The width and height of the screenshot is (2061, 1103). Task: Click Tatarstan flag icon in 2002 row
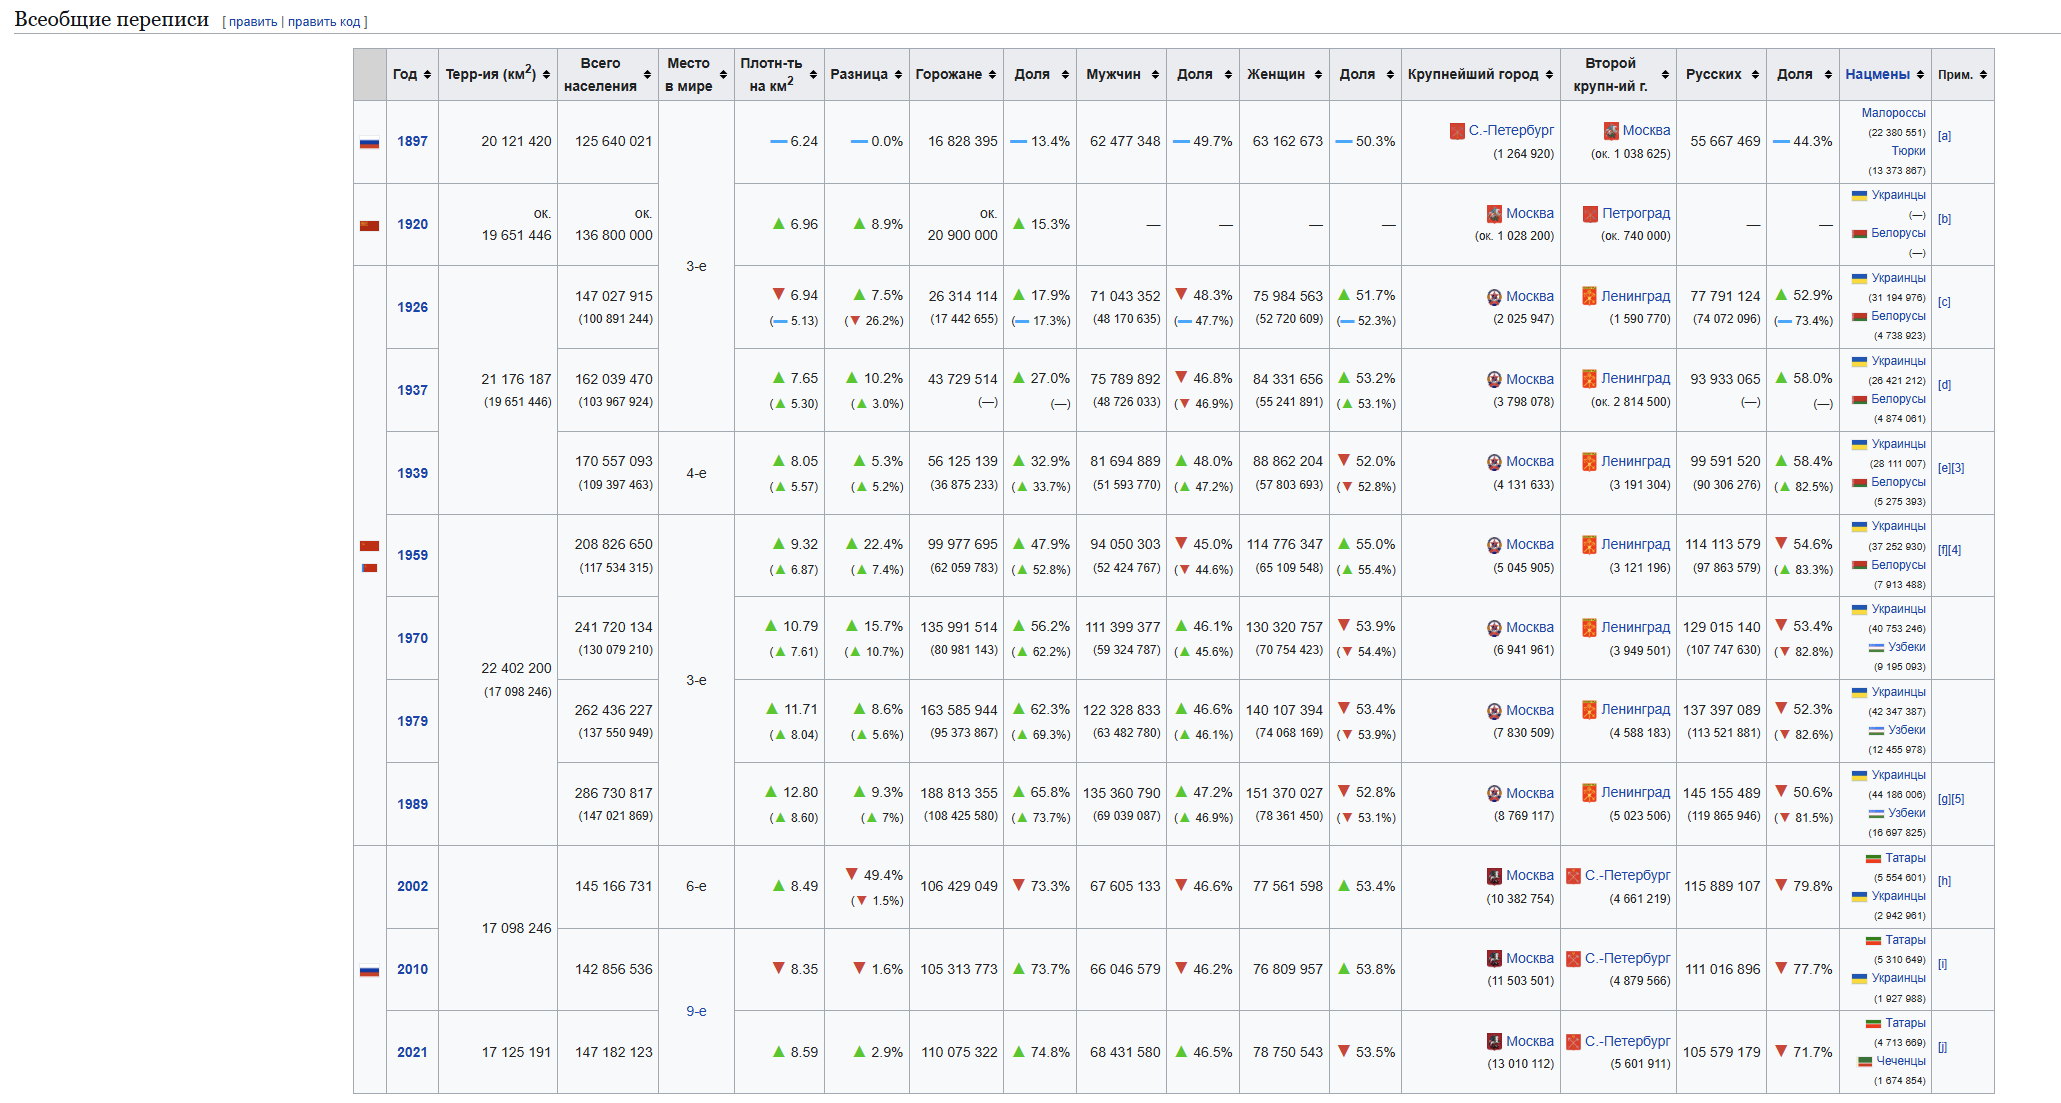coord(1873,859)
